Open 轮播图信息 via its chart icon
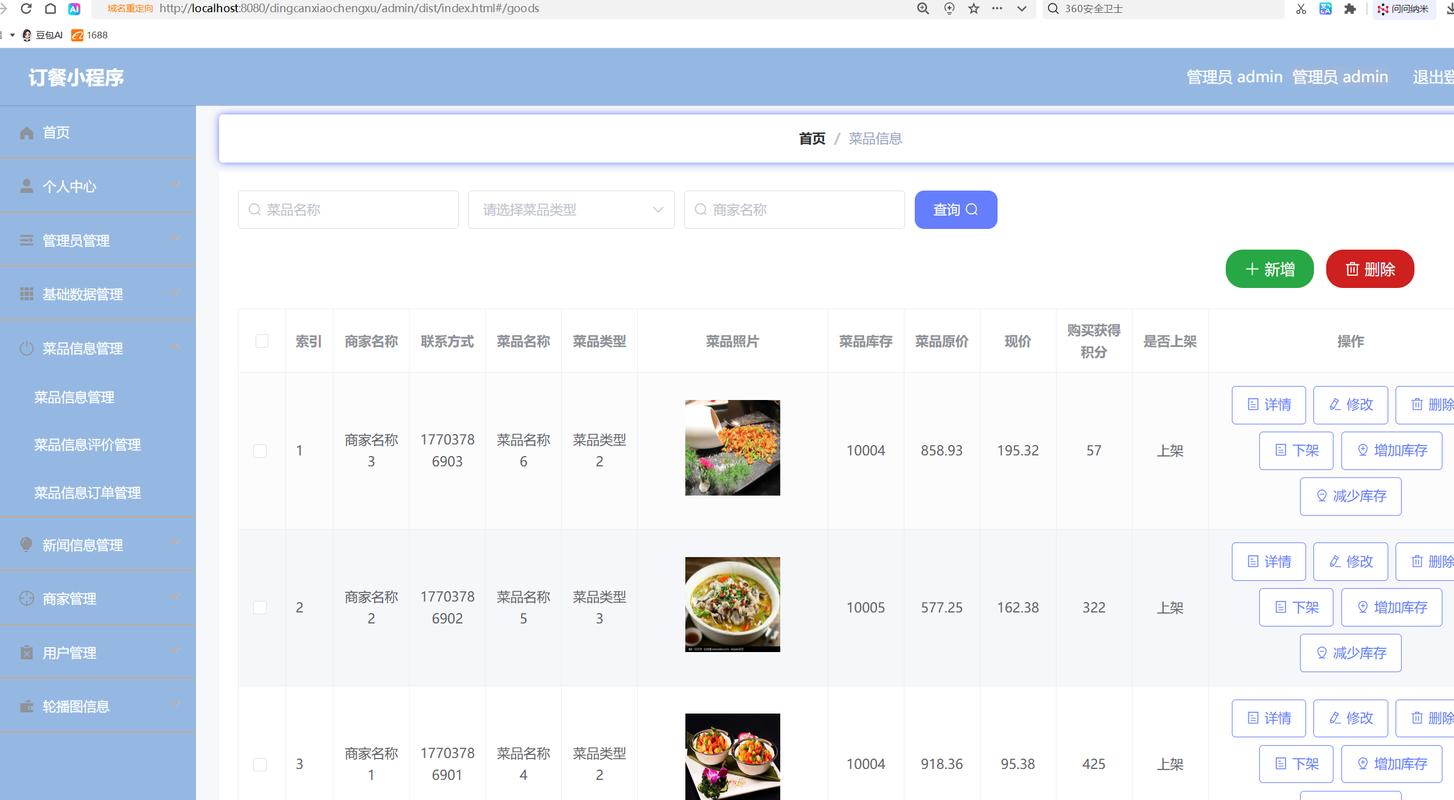Viewport: 1454px width, 800px height. click(x=25, y=706)
